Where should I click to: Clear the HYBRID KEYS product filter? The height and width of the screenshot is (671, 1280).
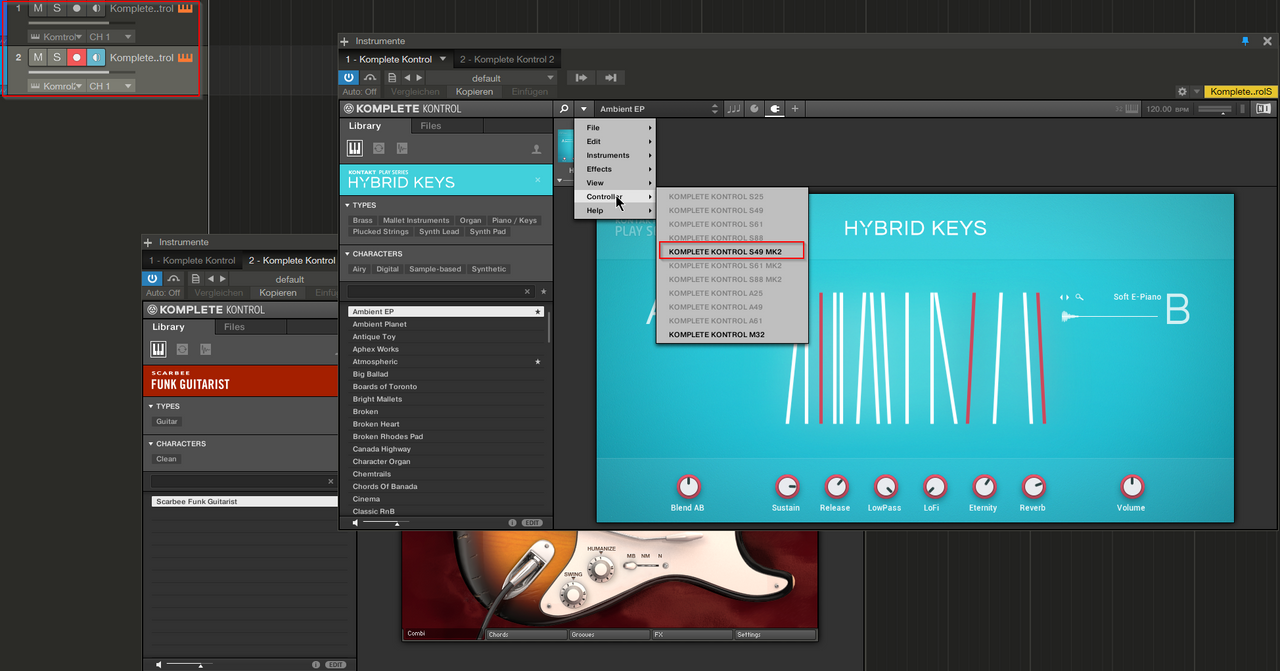tap(537, 181)
